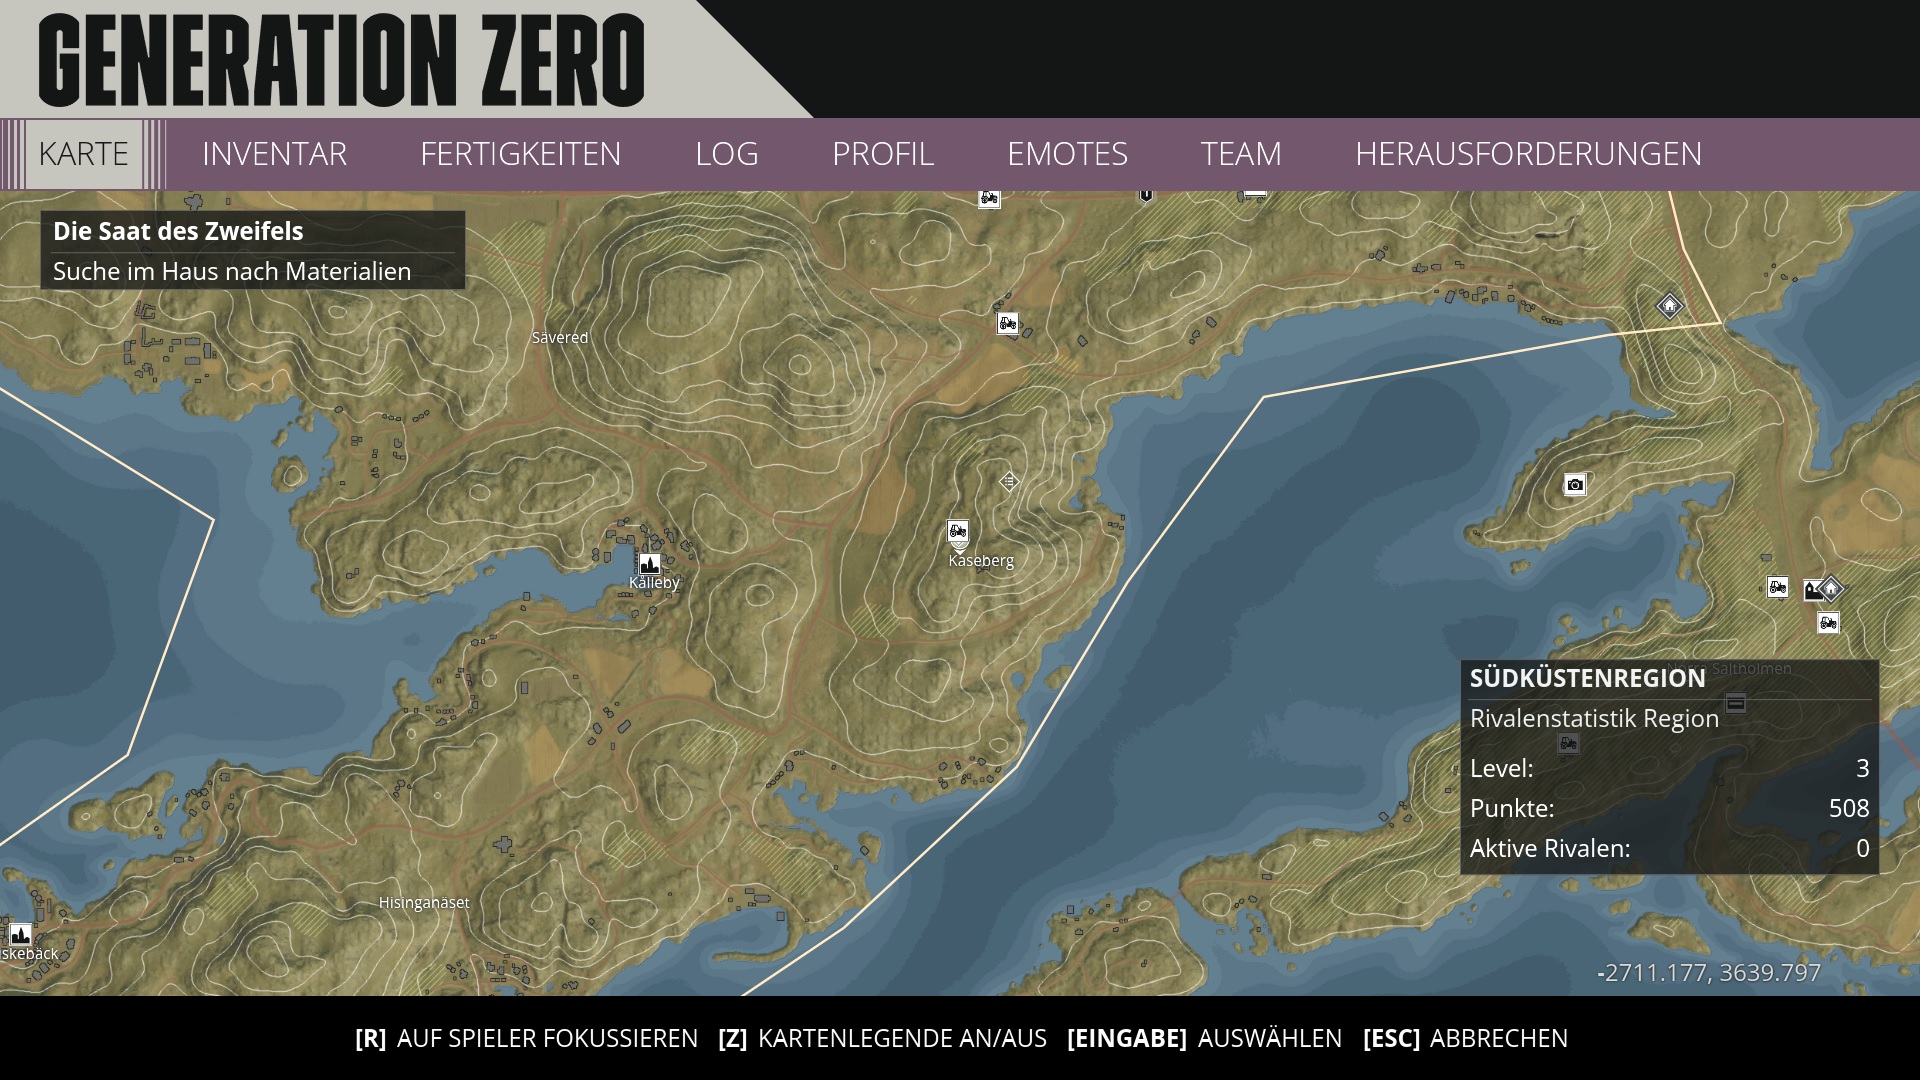Open the FERTIGKEITEN tab
Image resolution: width=1920 pixels, height=1080 pixels.
click(x=520, y=154)
